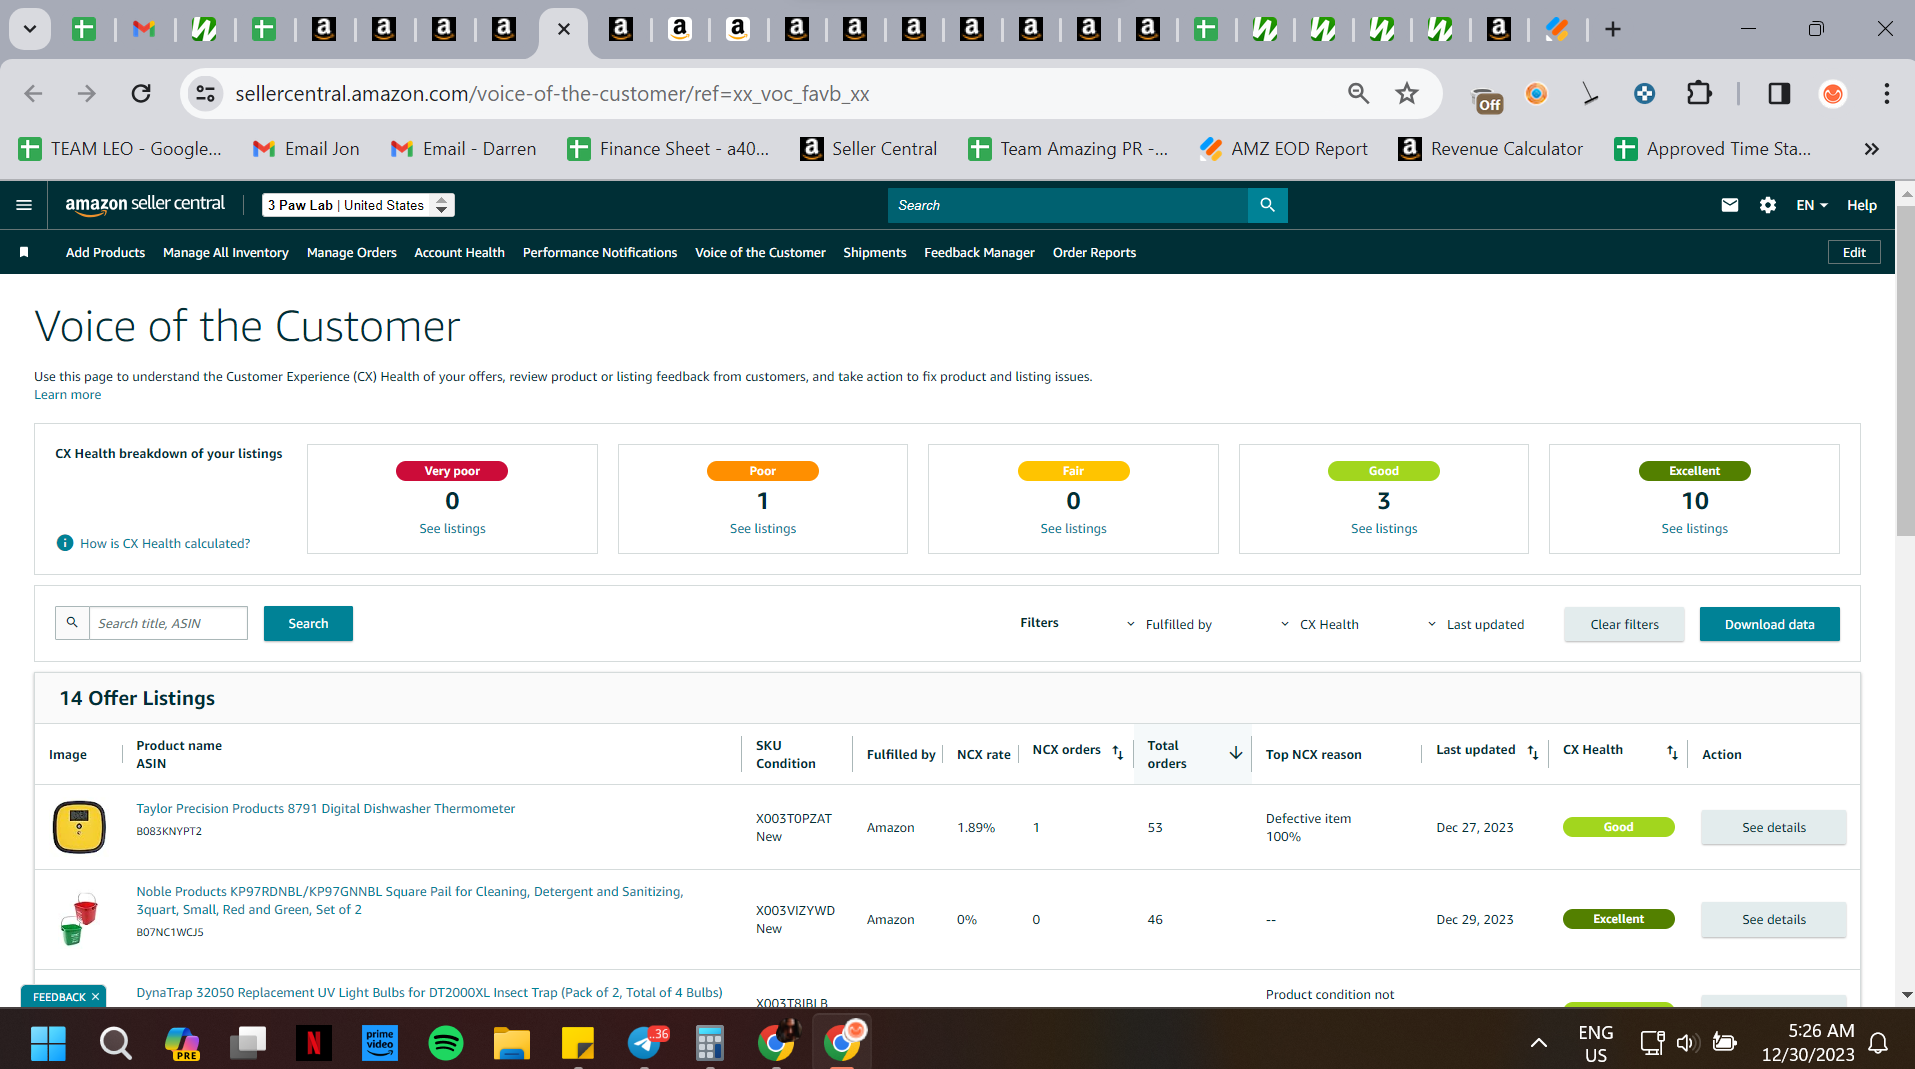Viewport: 1915px width, 1069px height.
Task: Open Manage Orders menu item
Action: point(352,252)
